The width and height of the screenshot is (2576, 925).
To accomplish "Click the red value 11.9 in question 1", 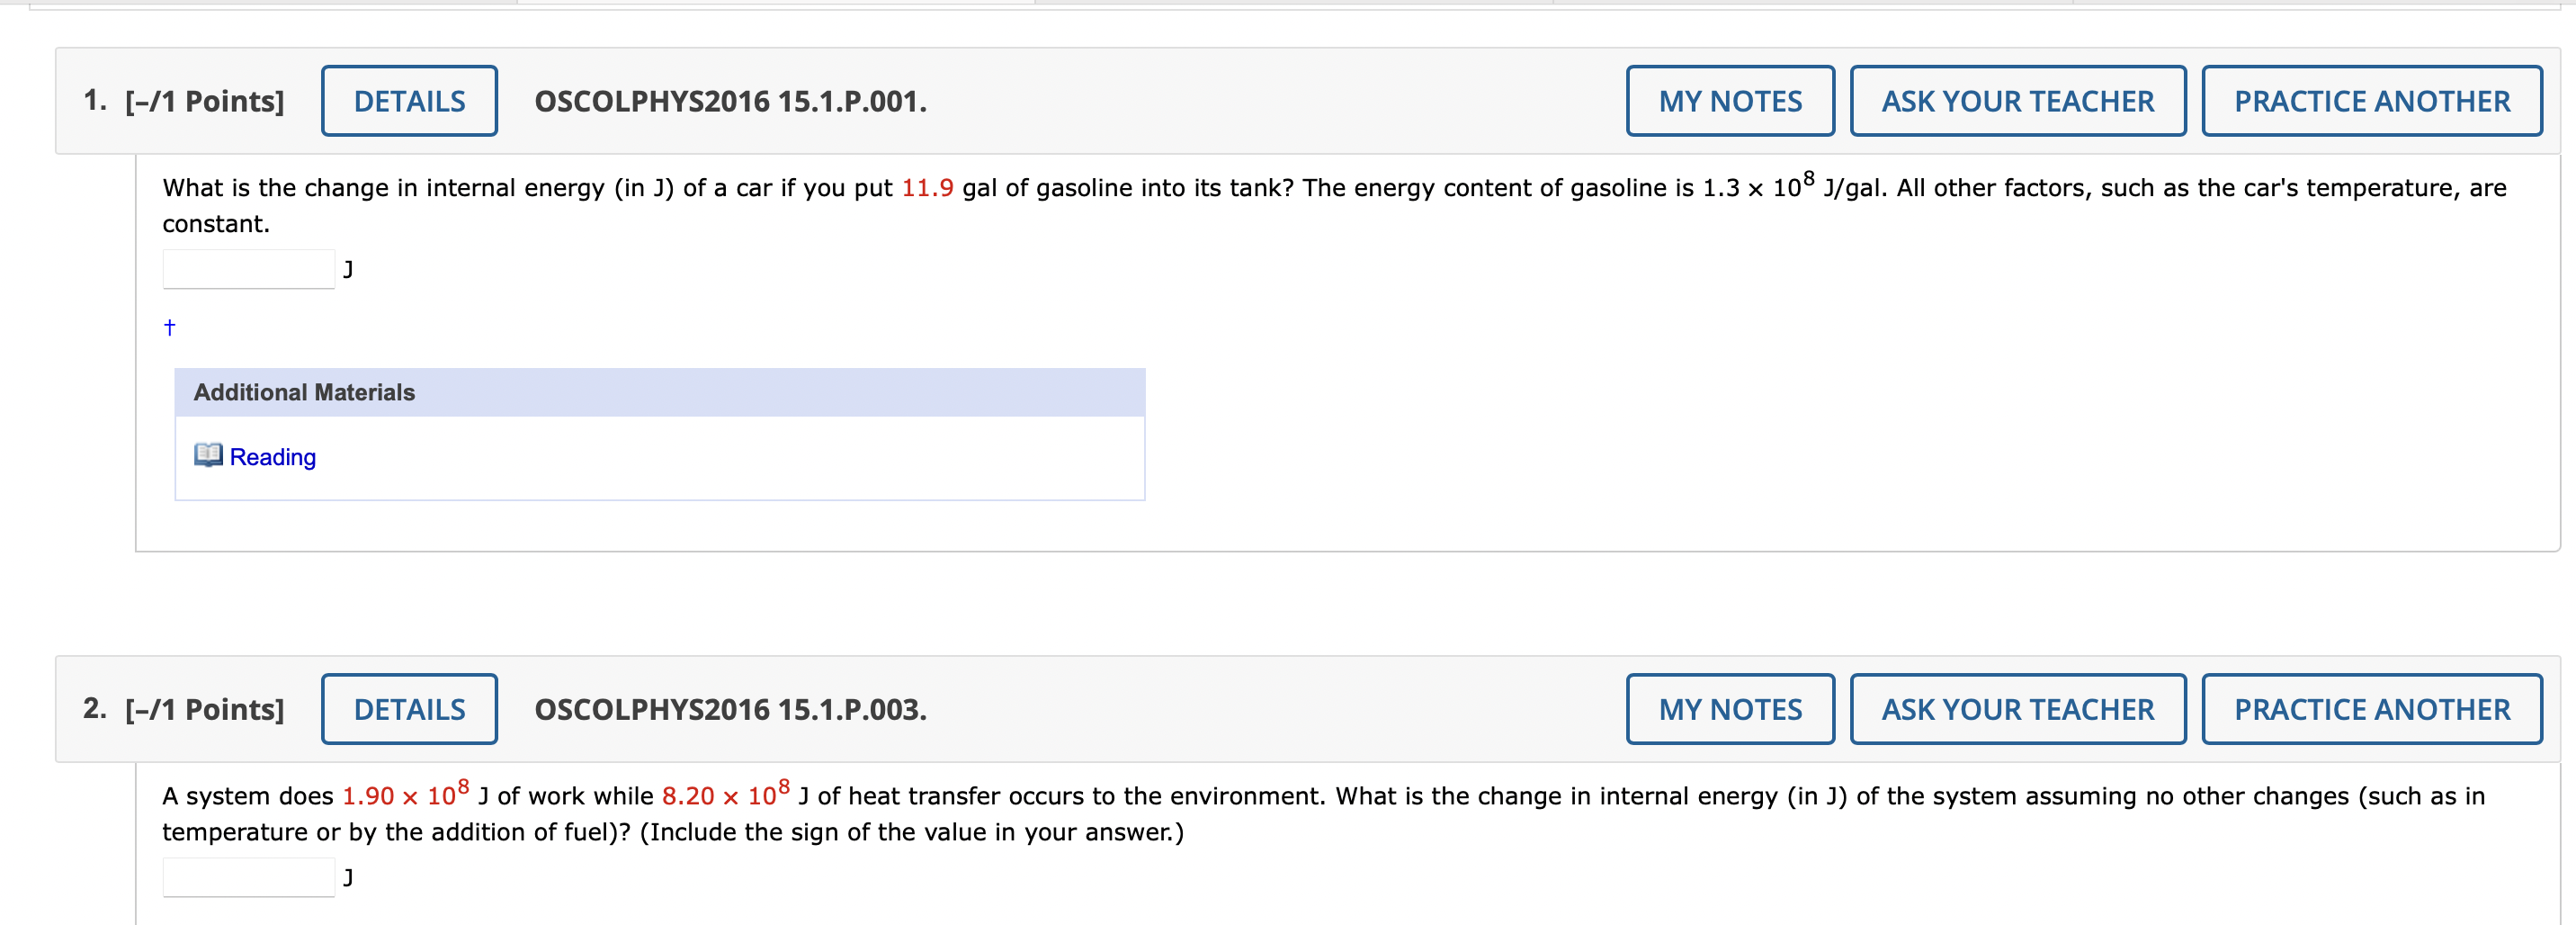I will coord(928,187).
